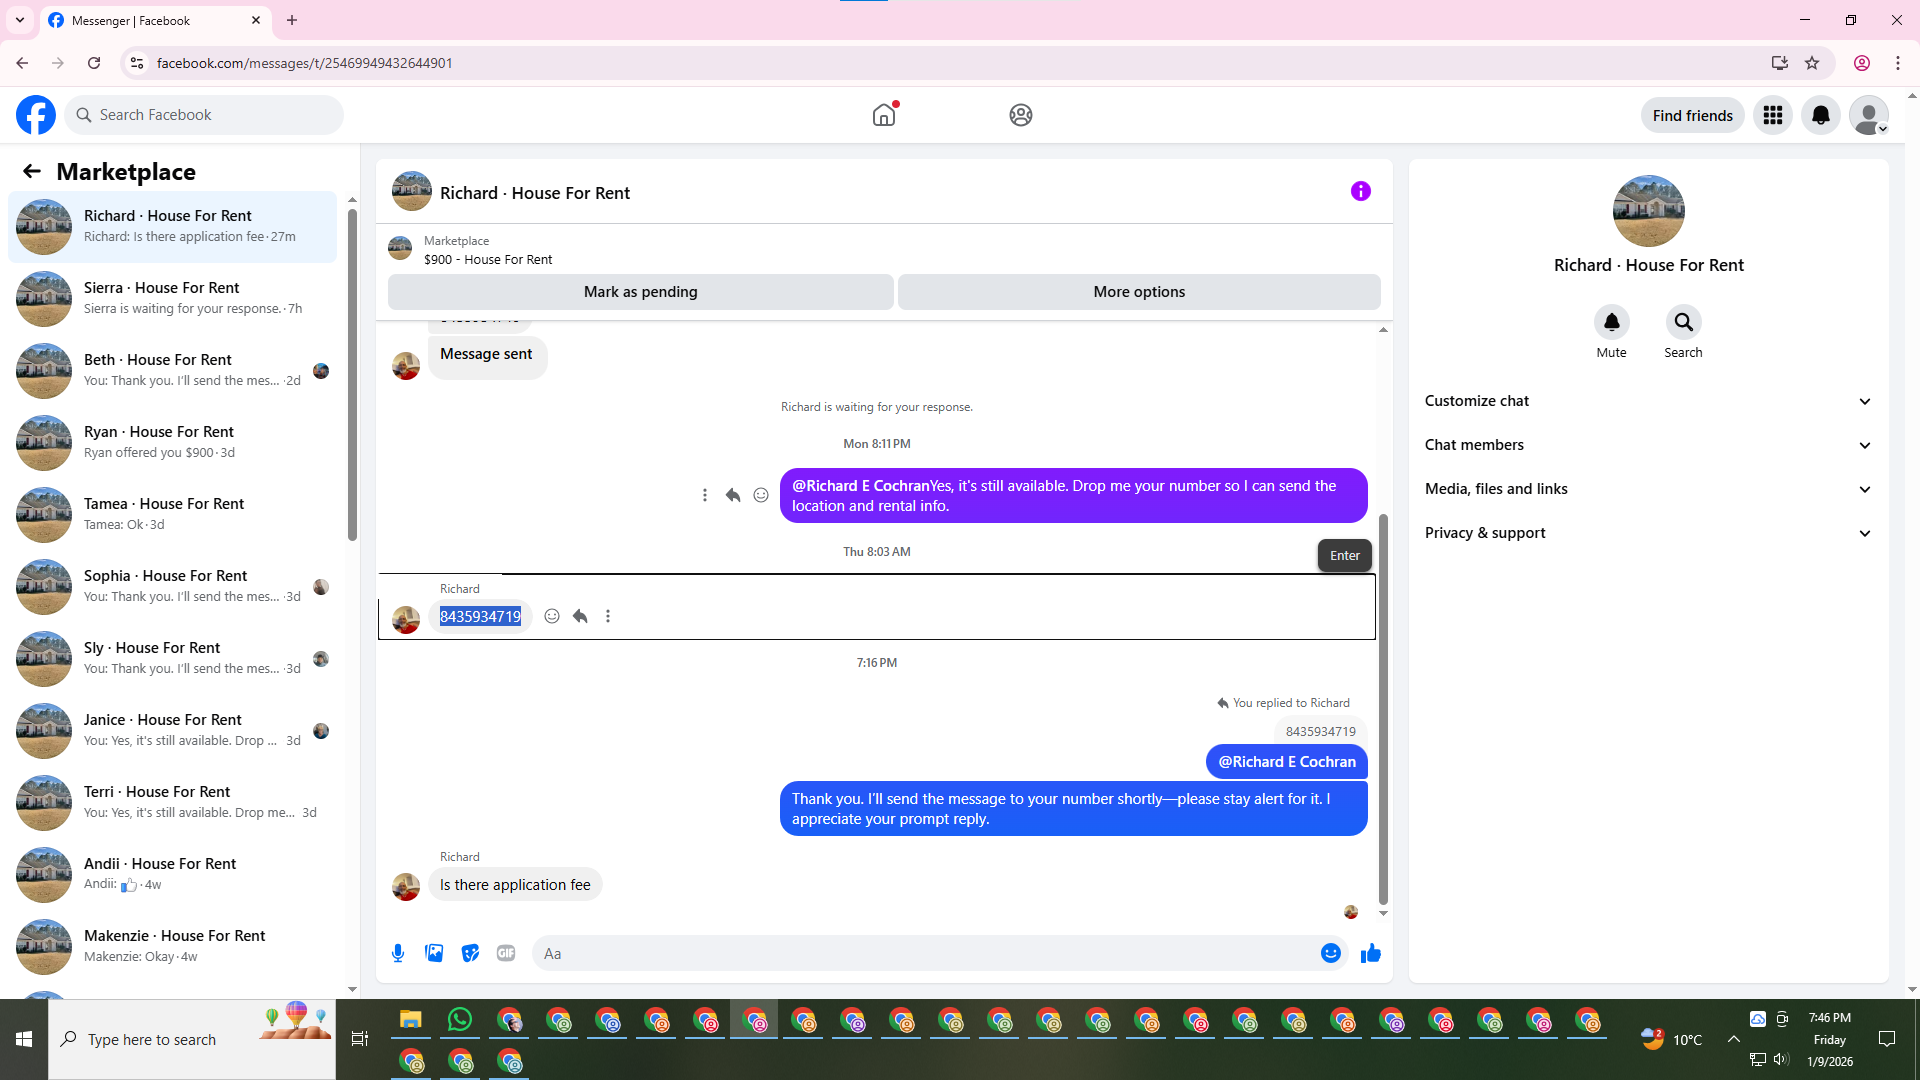Open emoji picker in message box

1330,953
